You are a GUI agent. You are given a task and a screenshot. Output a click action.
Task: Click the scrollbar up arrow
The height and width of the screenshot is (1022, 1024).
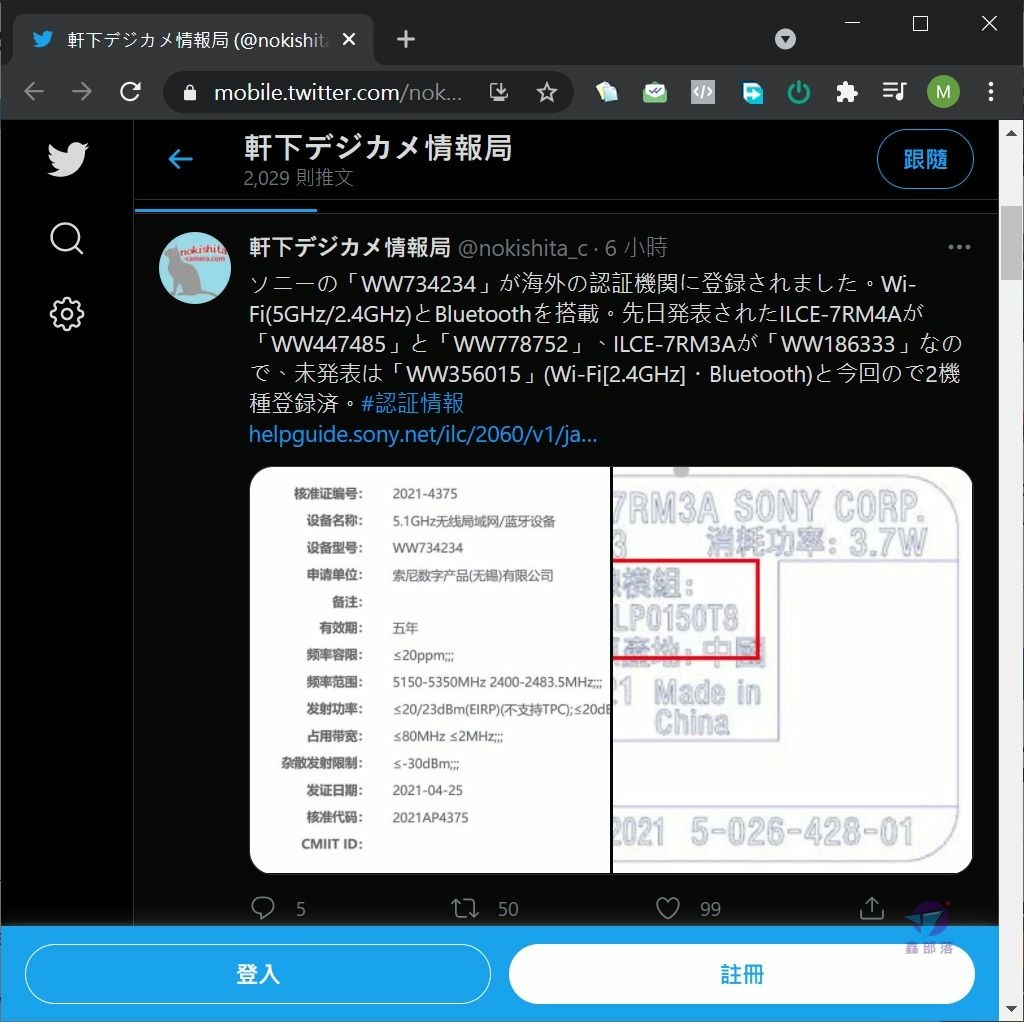tap(1012, 133)
